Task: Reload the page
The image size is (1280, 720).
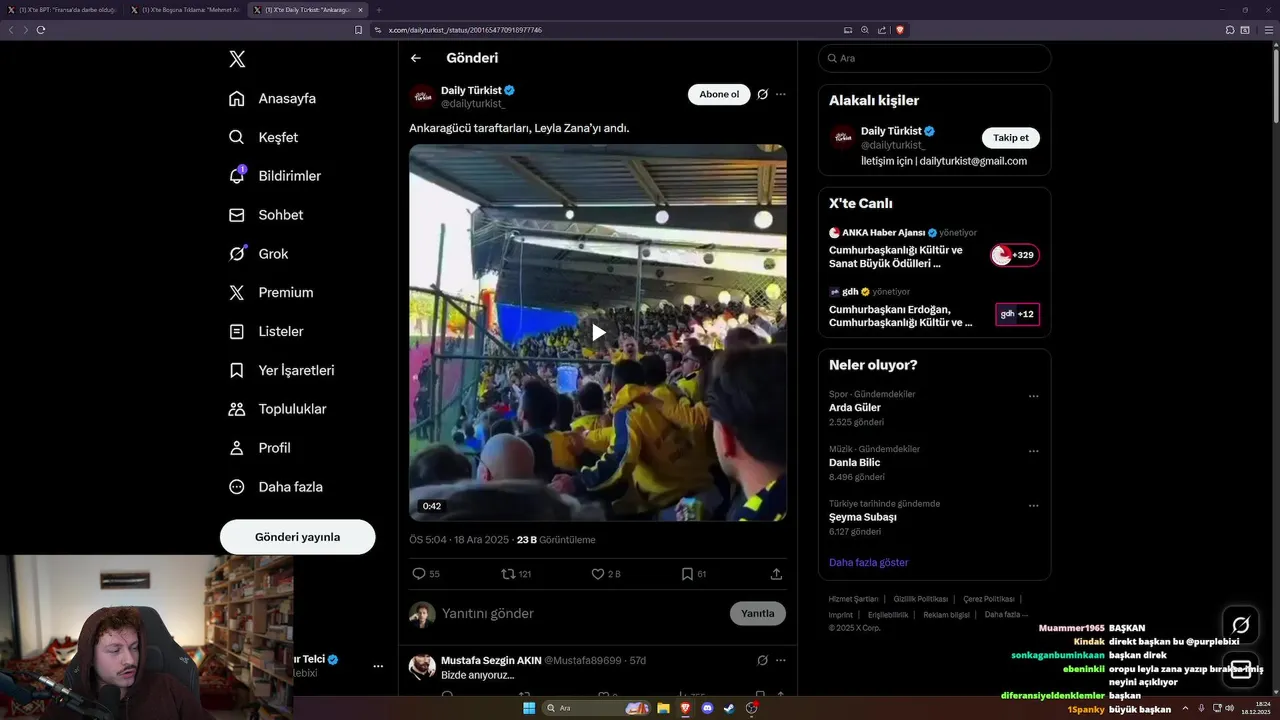Action: (41, 30)
